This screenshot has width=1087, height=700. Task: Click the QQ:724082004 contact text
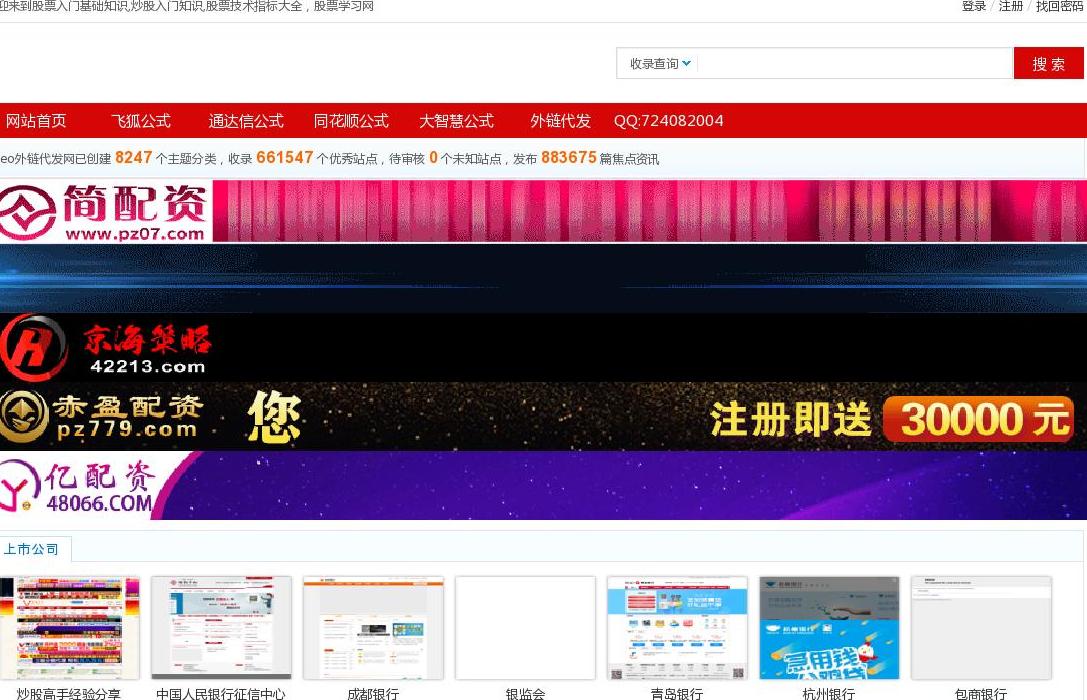pyautogui.click(x=668, y=121)
